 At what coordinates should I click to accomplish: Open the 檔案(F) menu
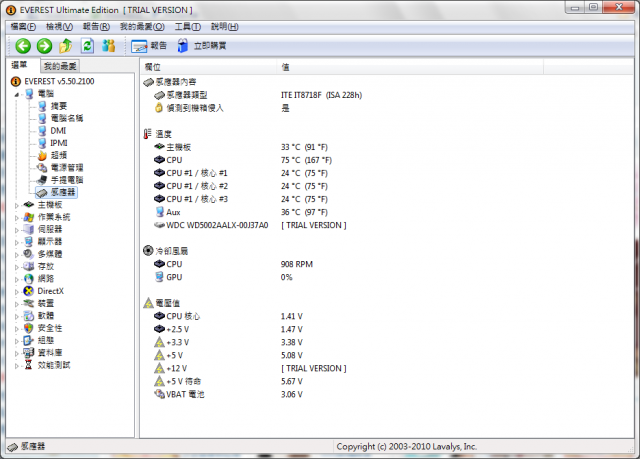(x=23, y=27)
